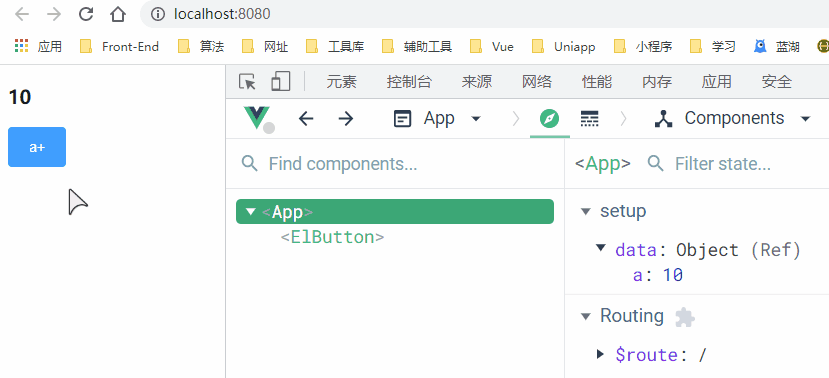Switch to the 内存 DevTools tab
Screen dimensions: 829x378
[x=657, y=82]
